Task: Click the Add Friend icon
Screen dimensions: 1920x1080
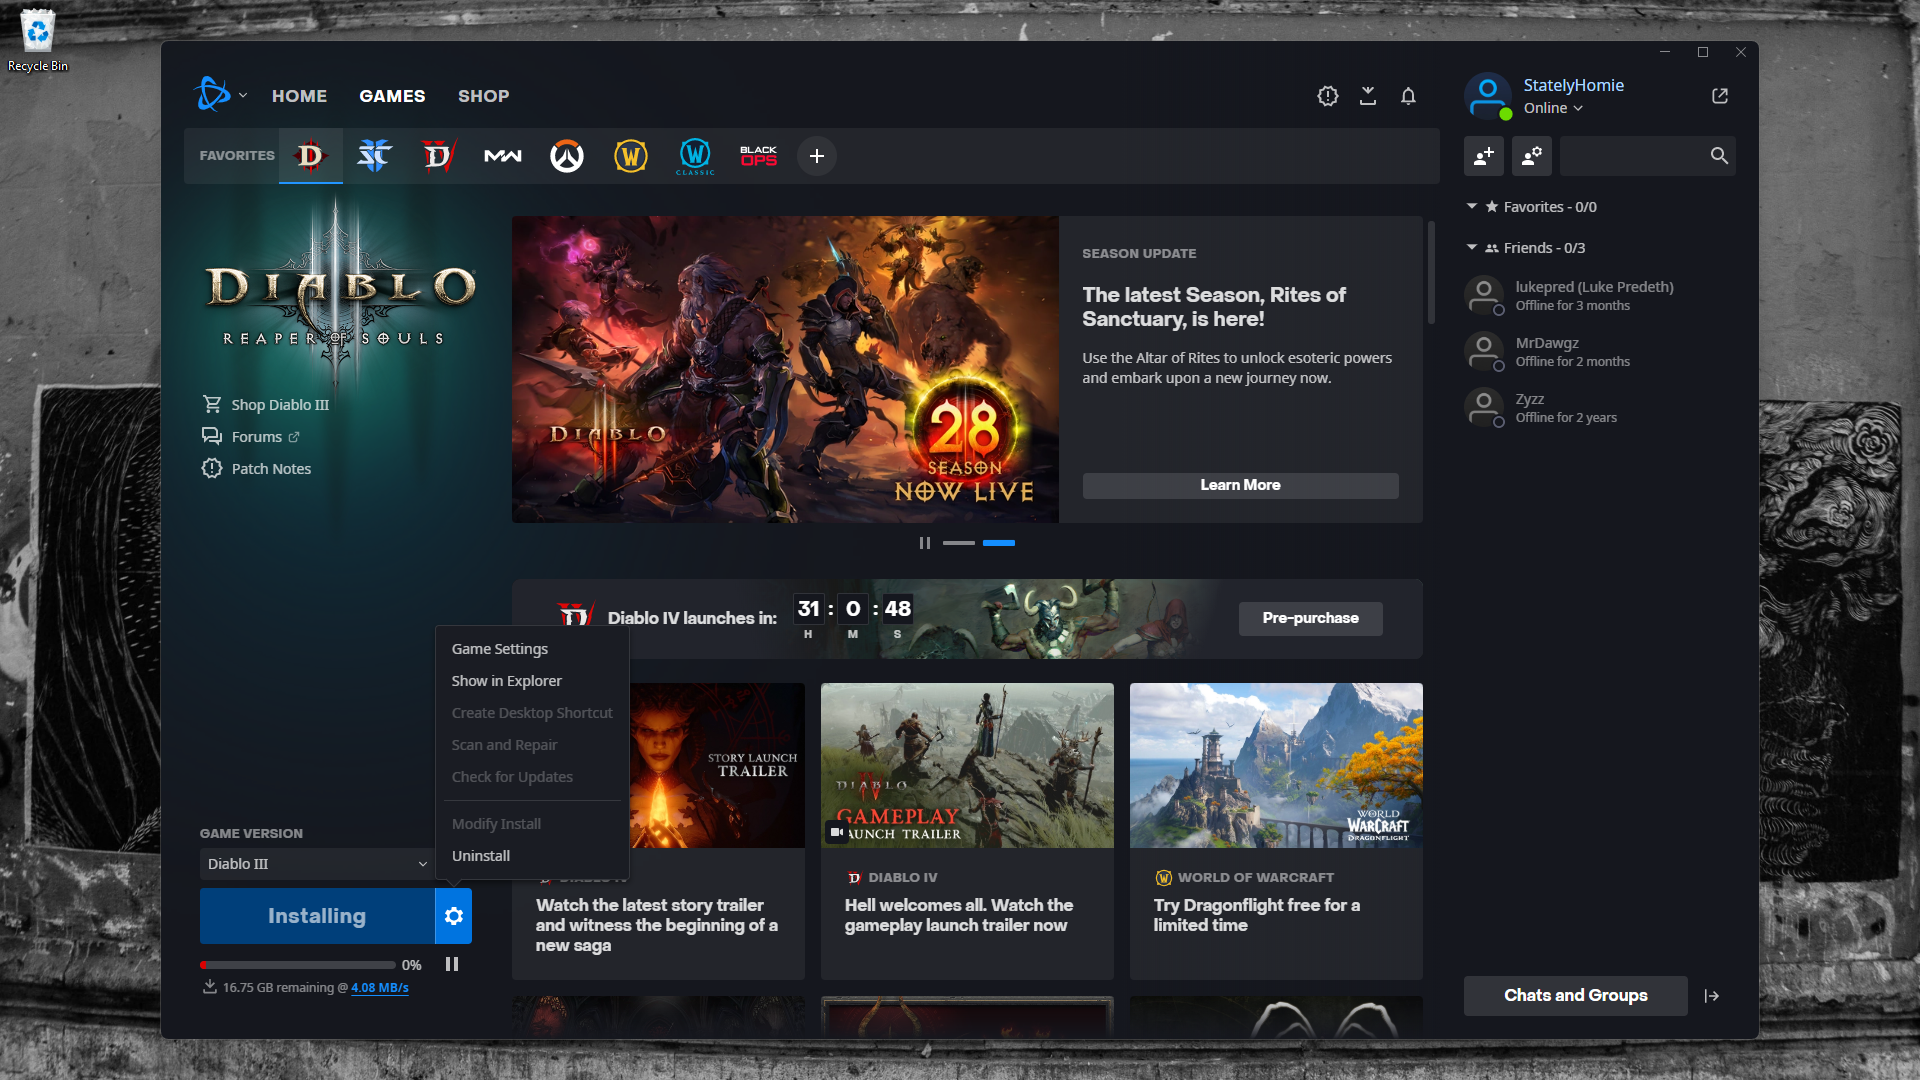Action: [x=1484, y=156]
